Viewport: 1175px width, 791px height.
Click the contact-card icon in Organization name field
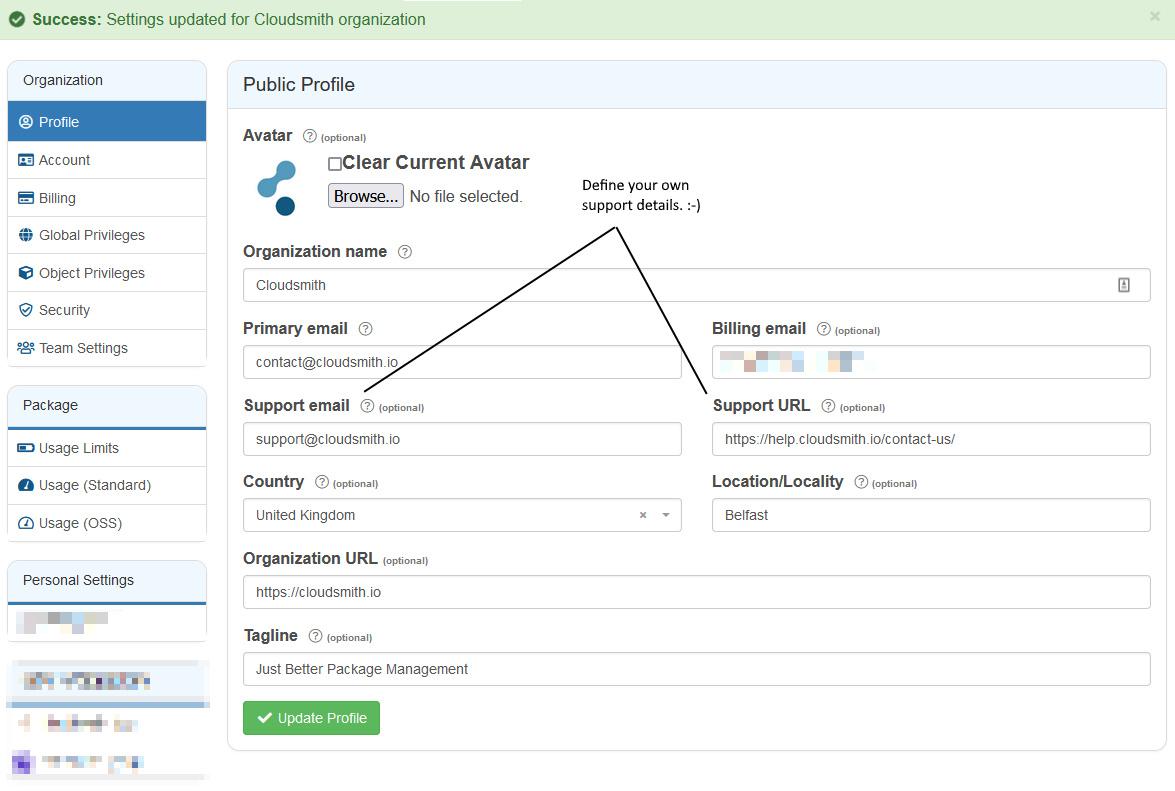(1124, 285)
